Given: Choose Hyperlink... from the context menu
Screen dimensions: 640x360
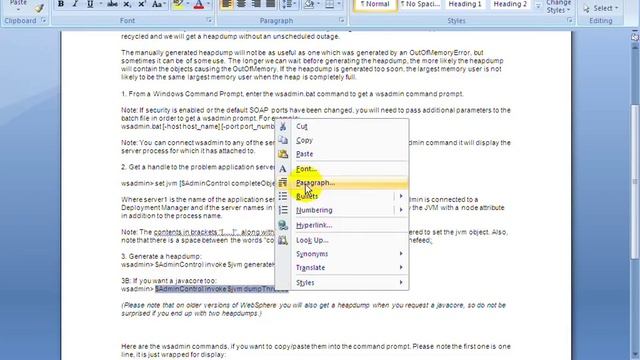Looking at the screenshot, I should 342,225.
